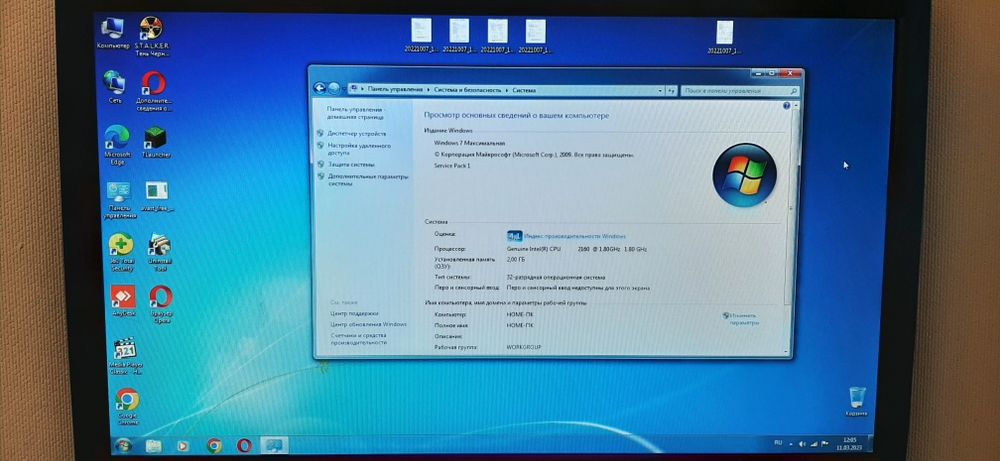Select the third 20221007 desktop file
This screenshot has height=461, width=1000.
497,36
